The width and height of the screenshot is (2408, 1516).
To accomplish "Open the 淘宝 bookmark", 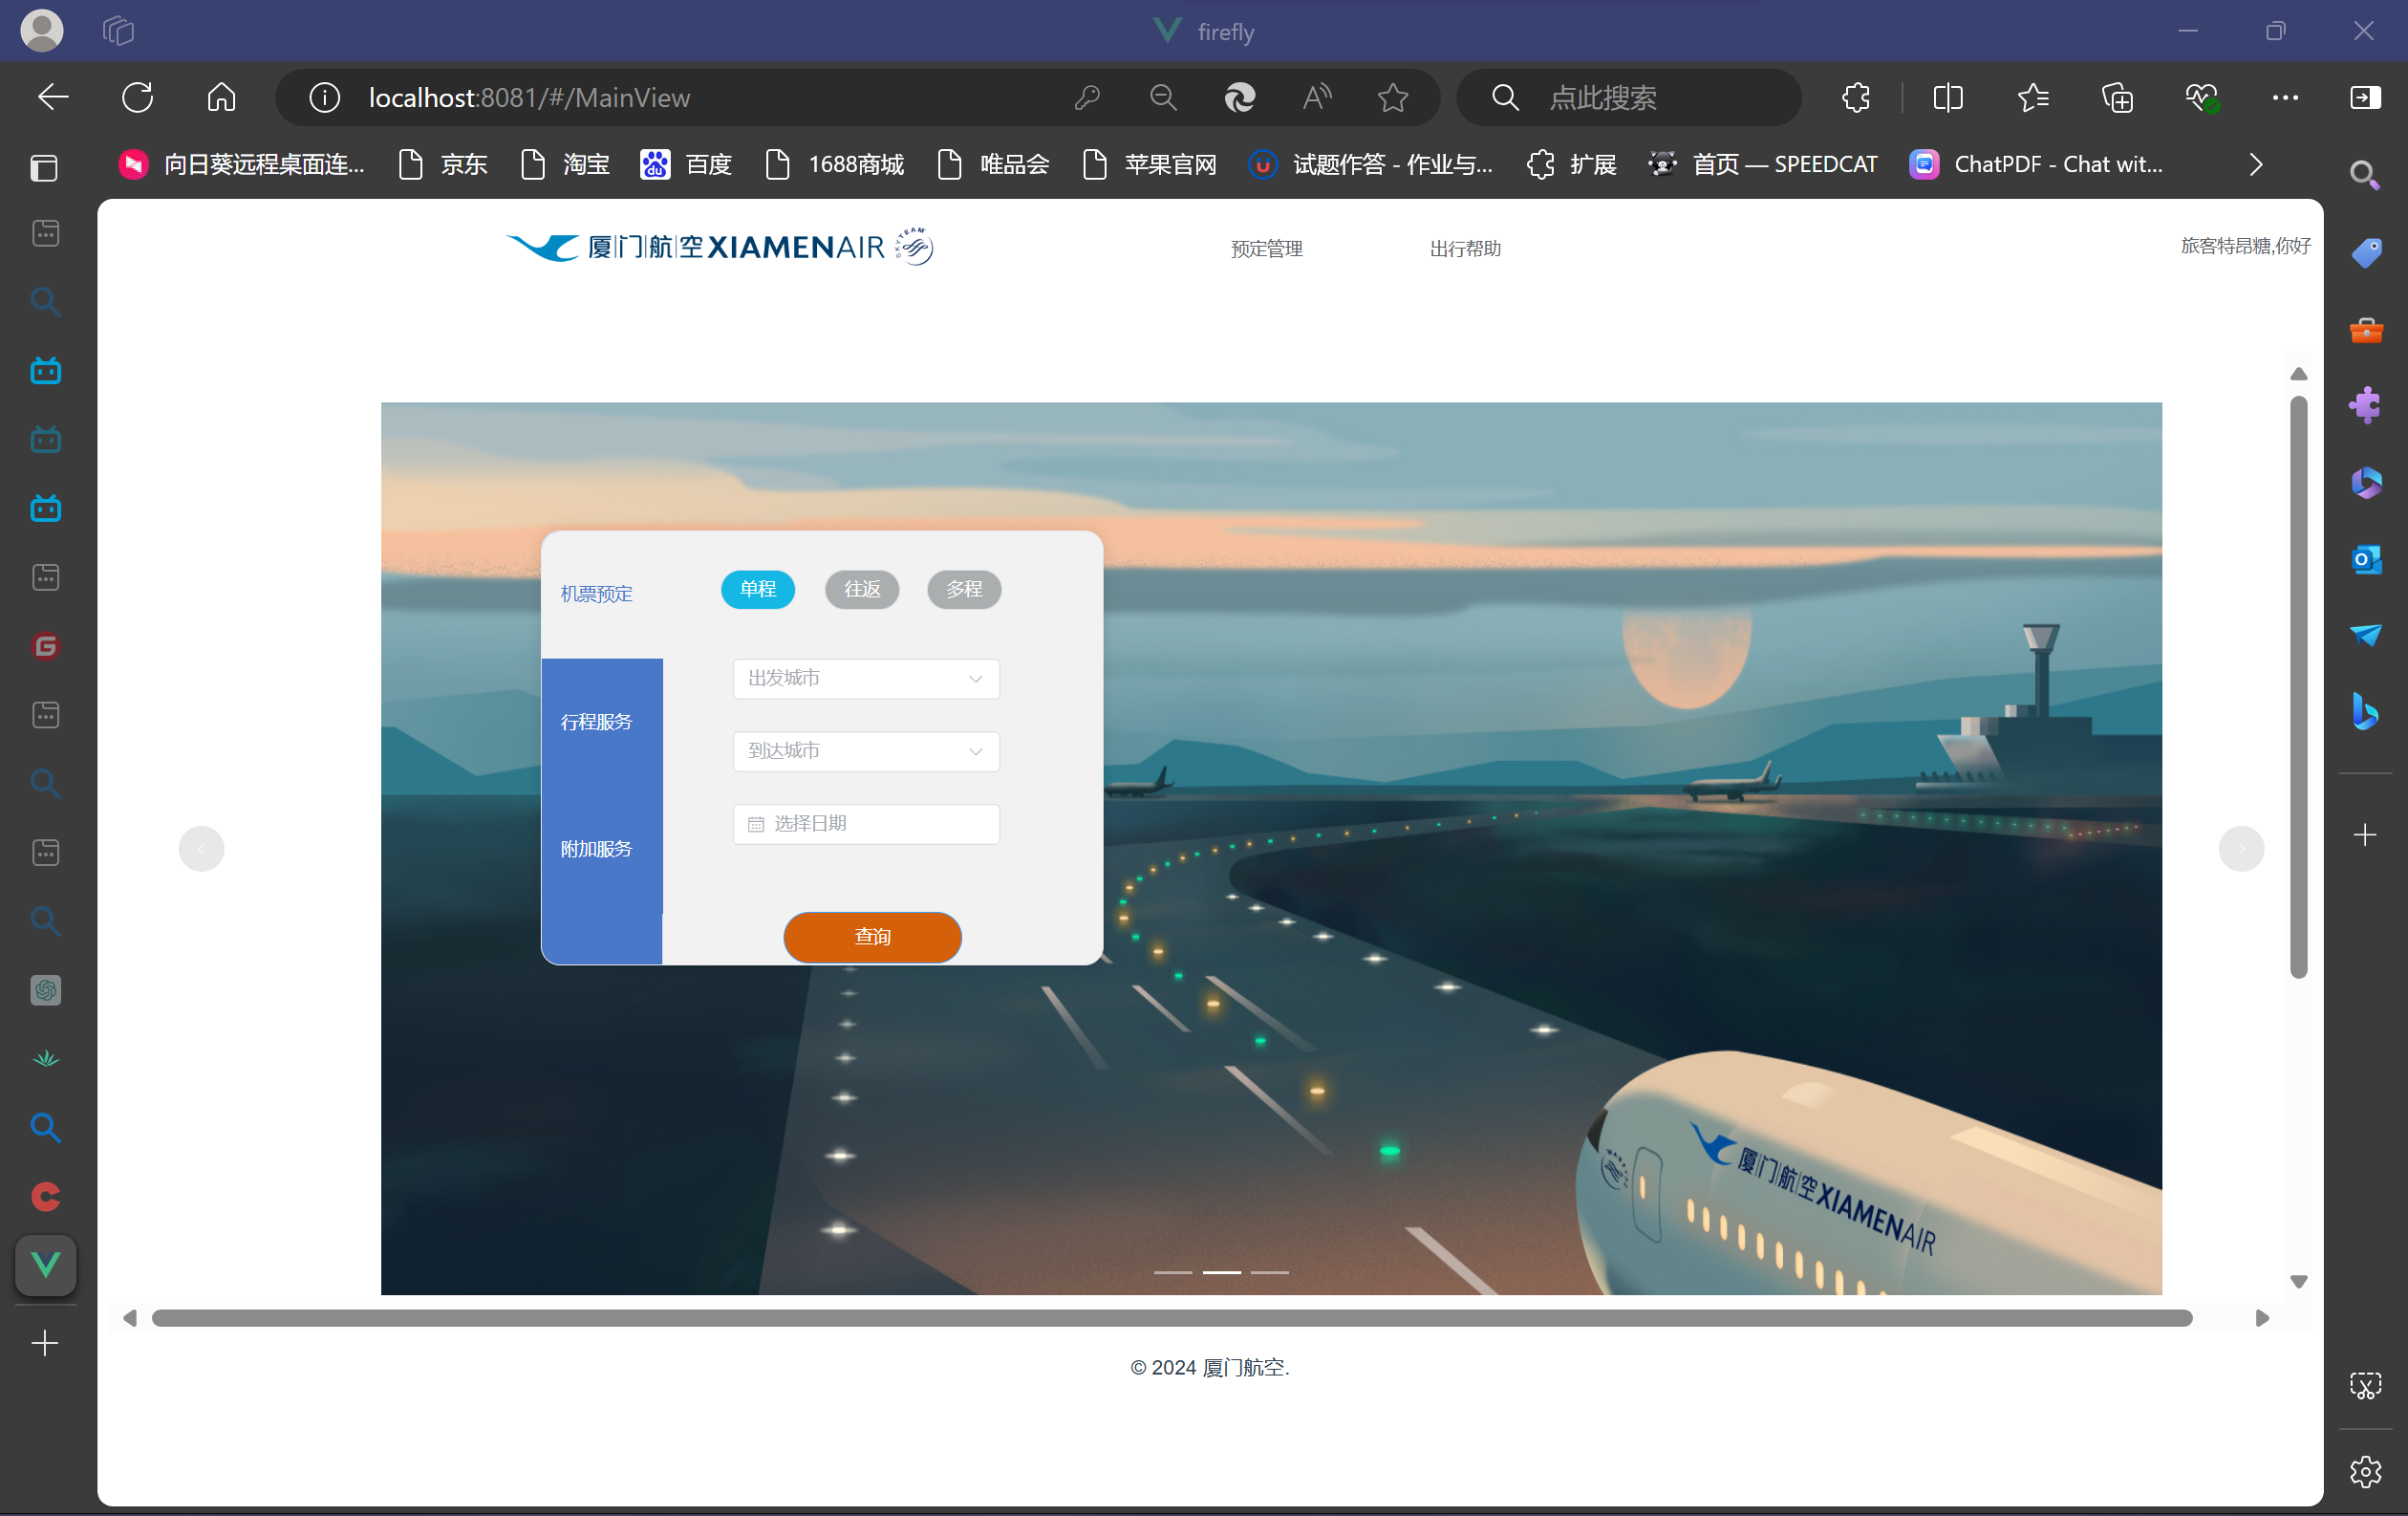I will 565,164.
